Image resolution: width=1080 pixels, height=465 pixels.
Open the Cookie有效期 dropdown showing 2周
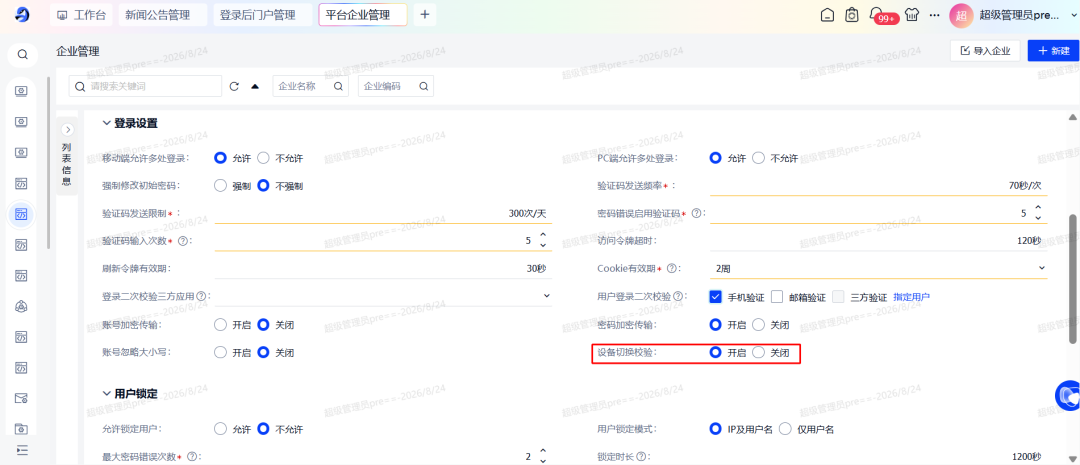tap(879, 267)
